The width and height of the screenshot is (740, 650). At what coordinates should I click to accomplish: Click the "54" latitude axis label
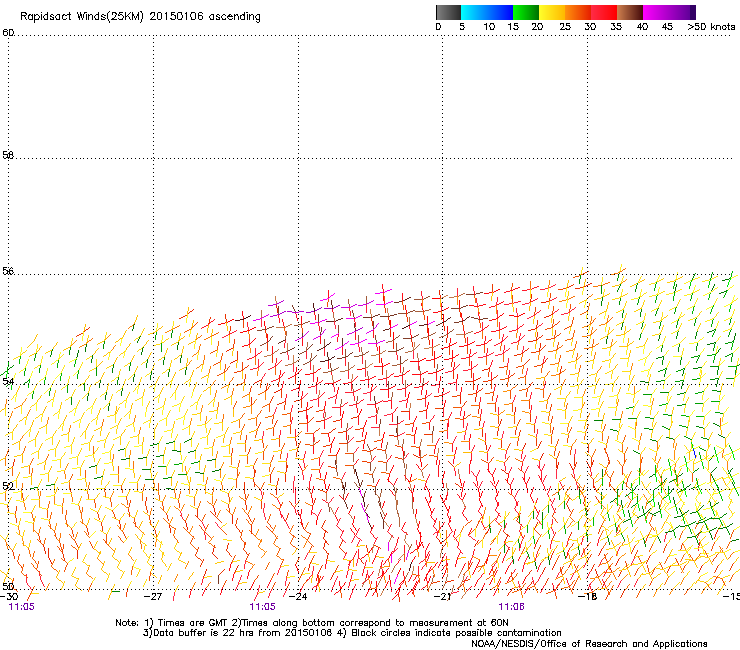[x=8, y=381]
